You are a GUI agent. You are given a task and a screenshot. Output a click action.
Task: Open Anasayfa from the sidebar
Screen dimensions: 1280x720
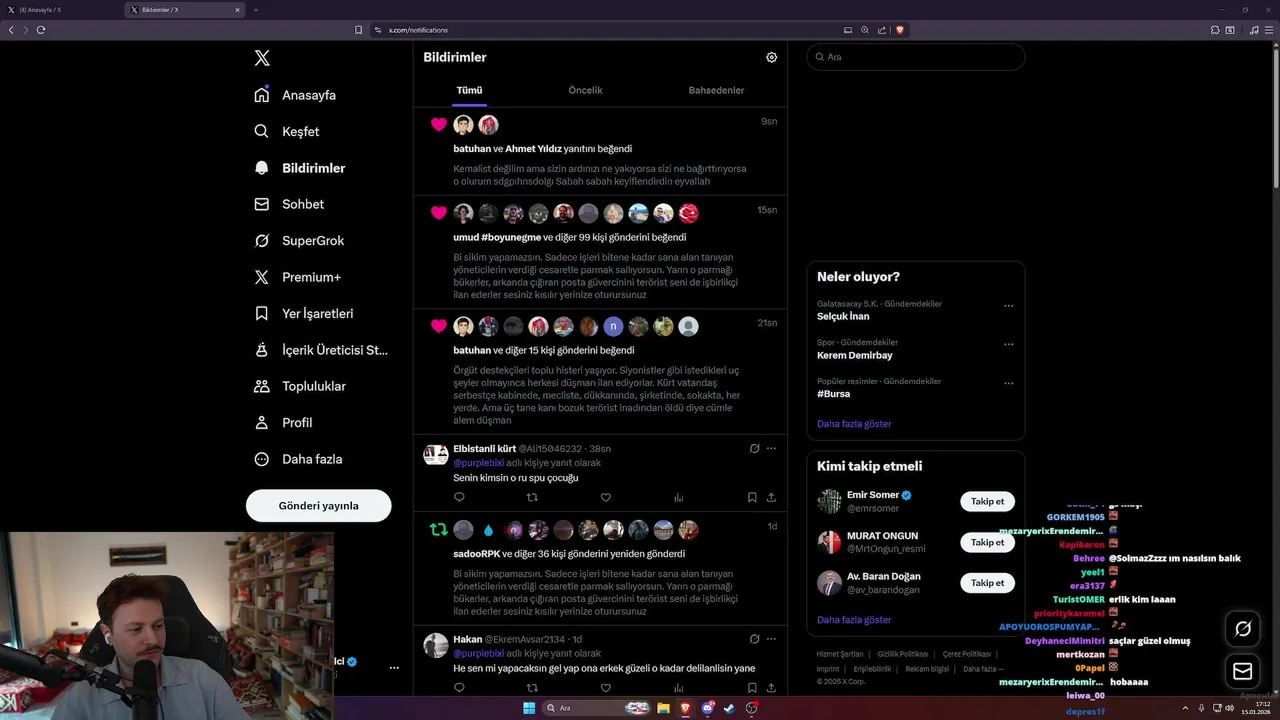[295, 95]
